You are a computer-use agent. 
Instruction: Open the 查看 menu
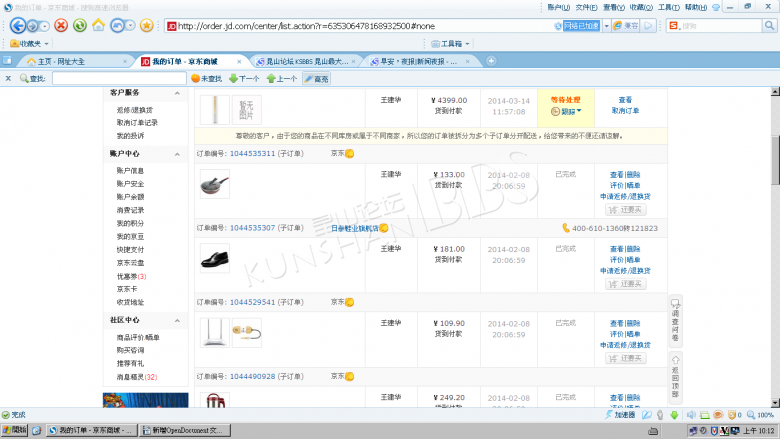click(x=614, y=7)
